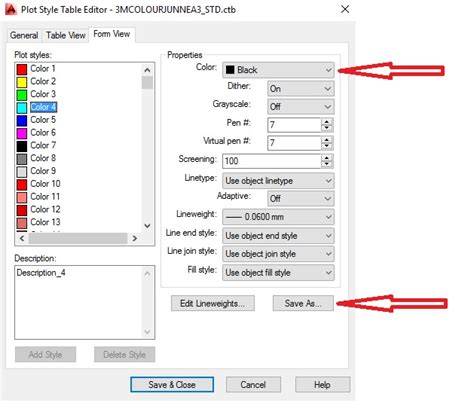Click plot styles horizontal scroll left arrow
The height and width of the screenshot is (412, 474).
coord(22,238)
